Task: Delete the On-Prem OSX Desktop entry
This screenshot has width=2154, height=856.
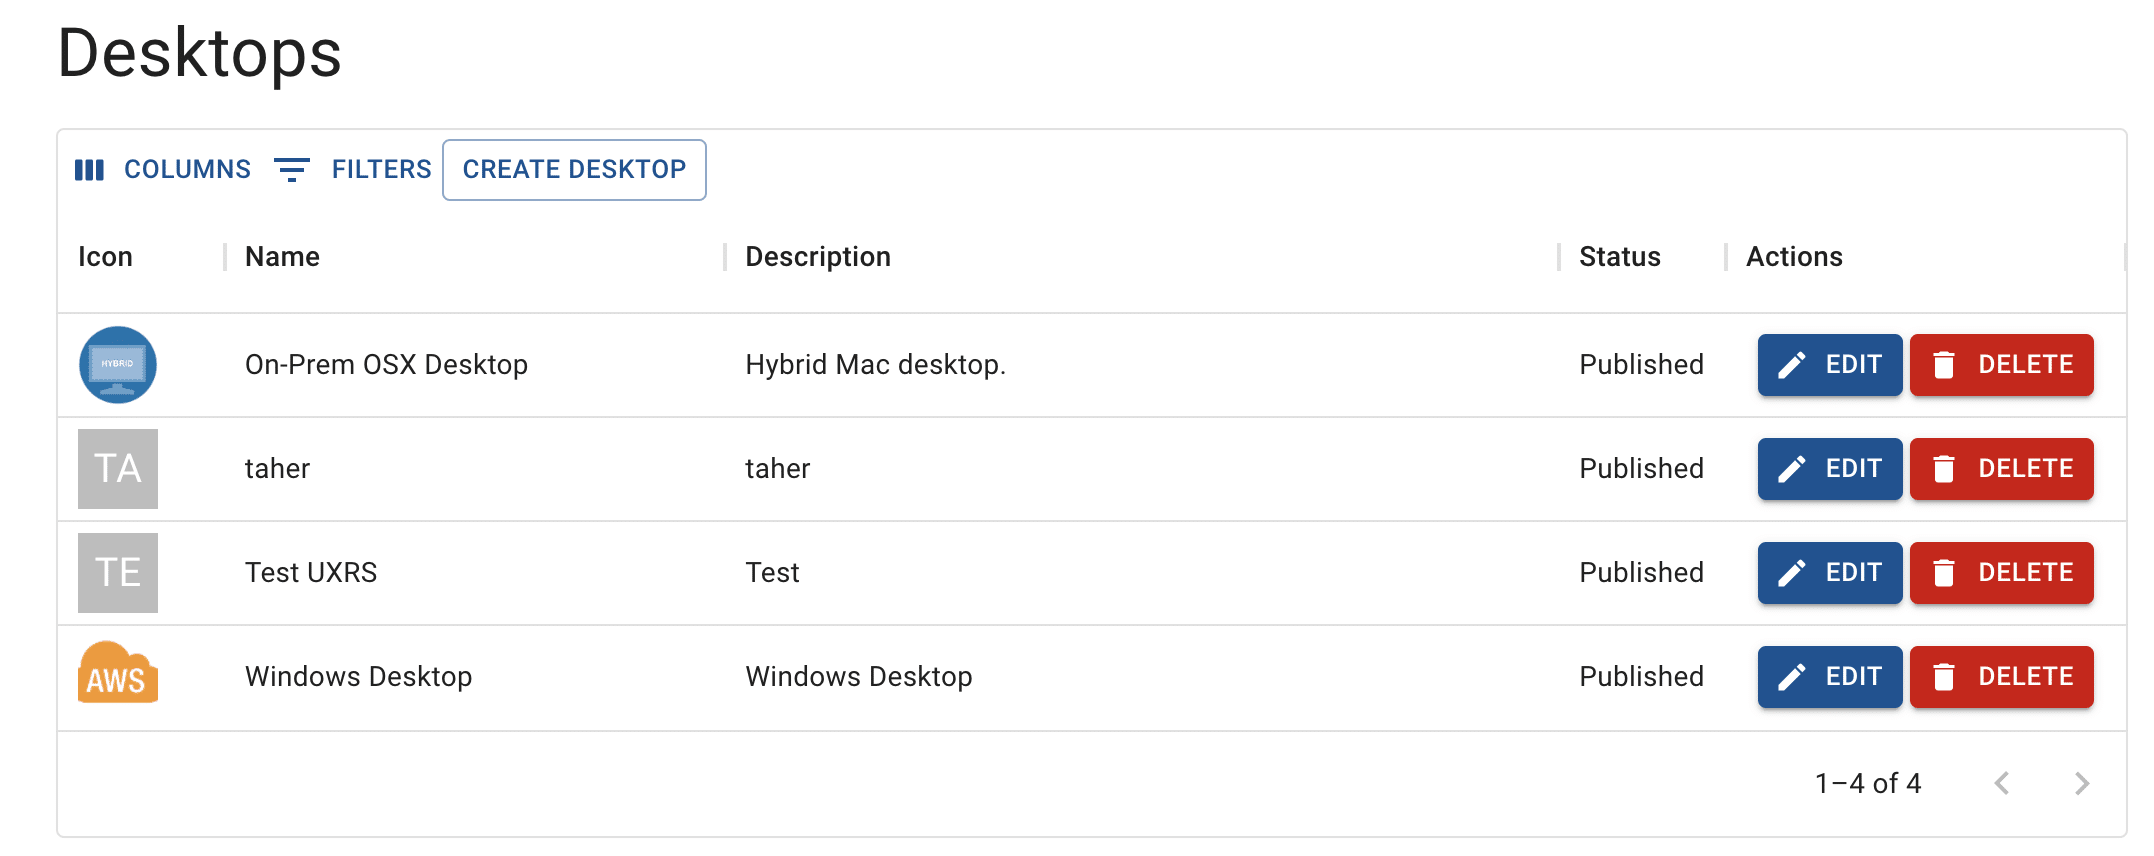Action: (2001, 365)
